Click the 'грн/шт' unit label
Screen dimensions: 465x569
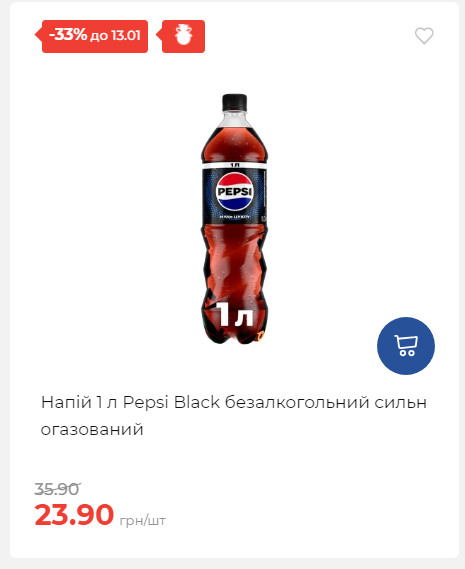coord(143,520)
